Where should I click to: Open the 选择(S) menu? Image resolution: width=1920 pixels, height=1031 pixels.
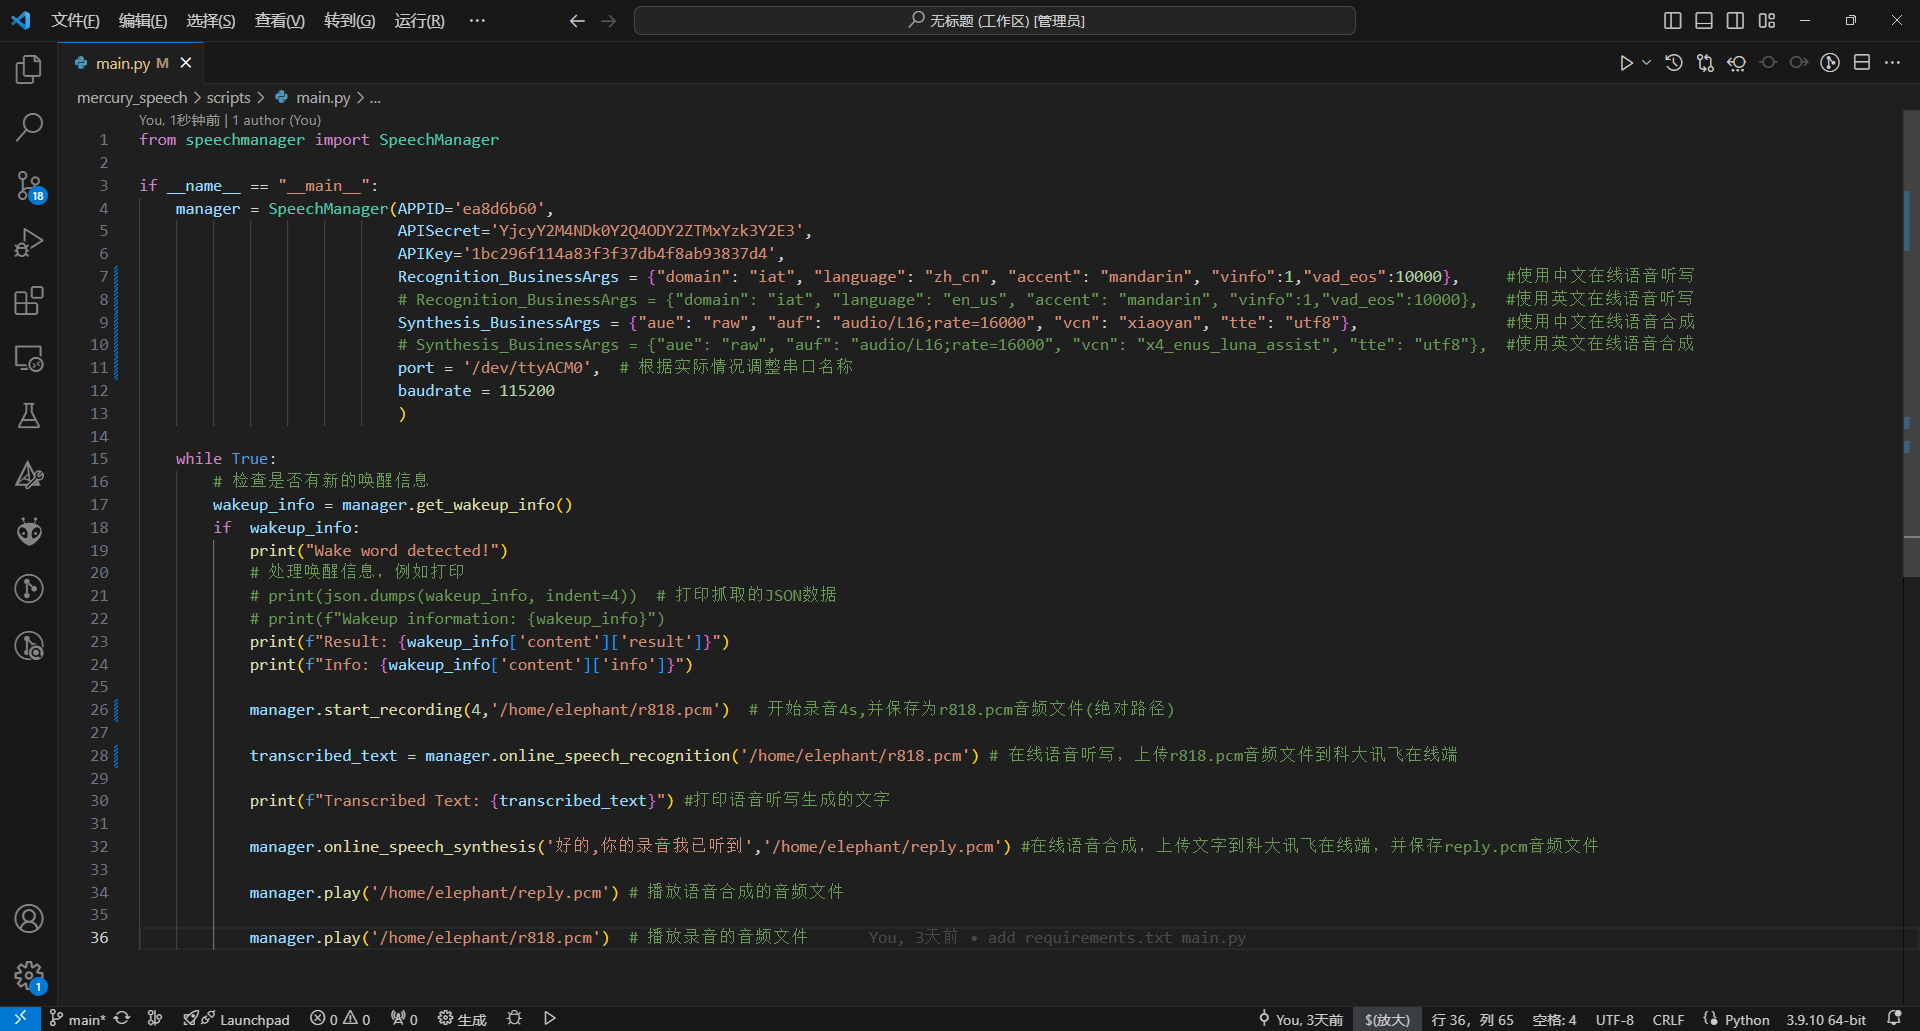[x=211, y=21]
